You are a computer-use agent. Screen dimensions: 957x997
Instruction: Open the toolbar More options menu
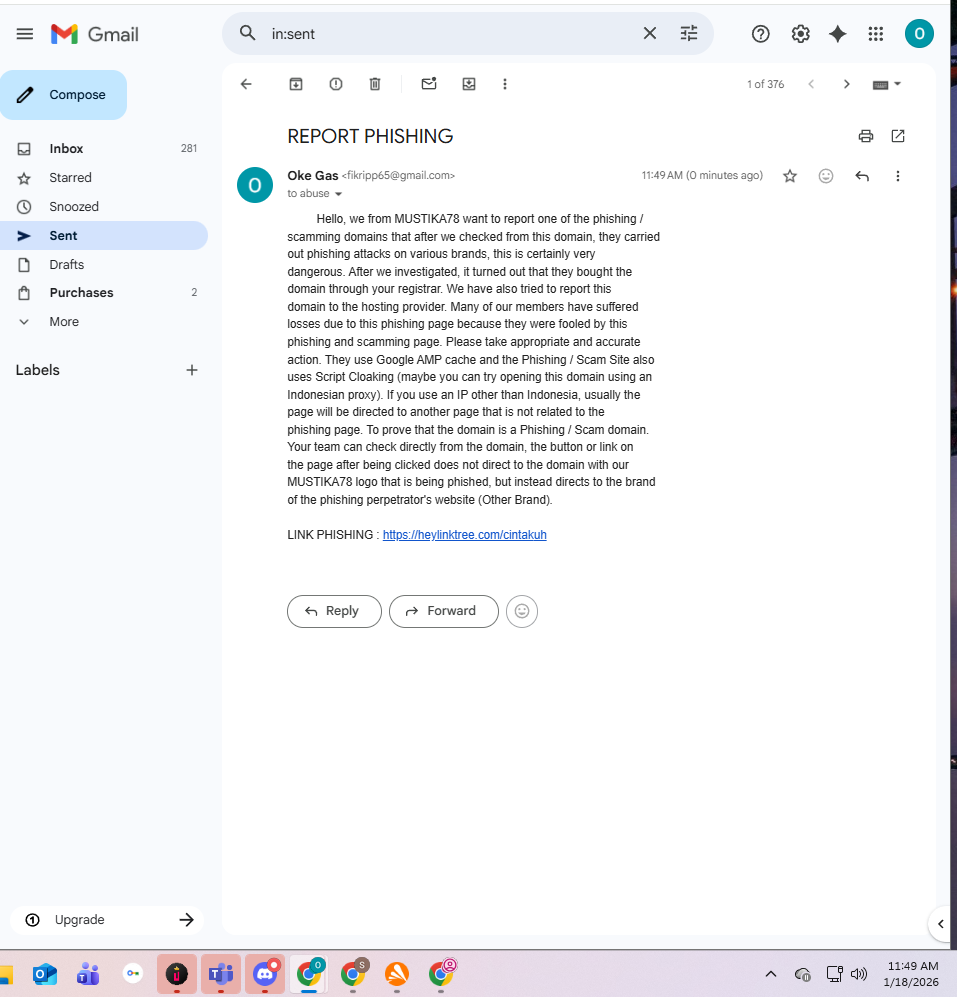coord(505,84)
